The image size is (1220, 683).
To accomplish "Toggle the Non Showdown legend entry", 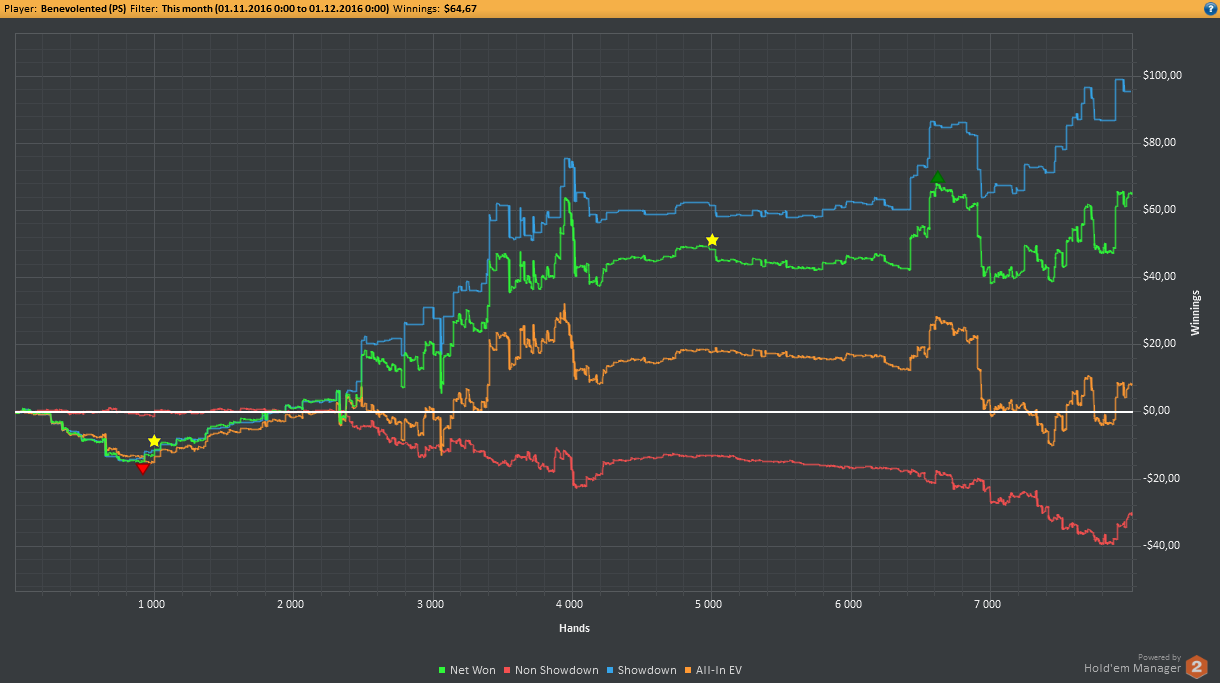I will tap(550, 670).
